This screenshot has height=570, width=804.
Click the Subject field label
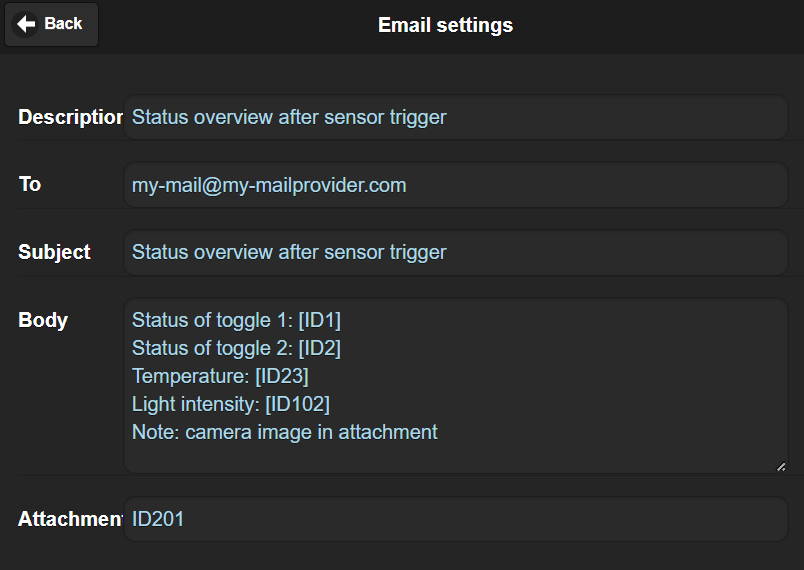point(54,252)
